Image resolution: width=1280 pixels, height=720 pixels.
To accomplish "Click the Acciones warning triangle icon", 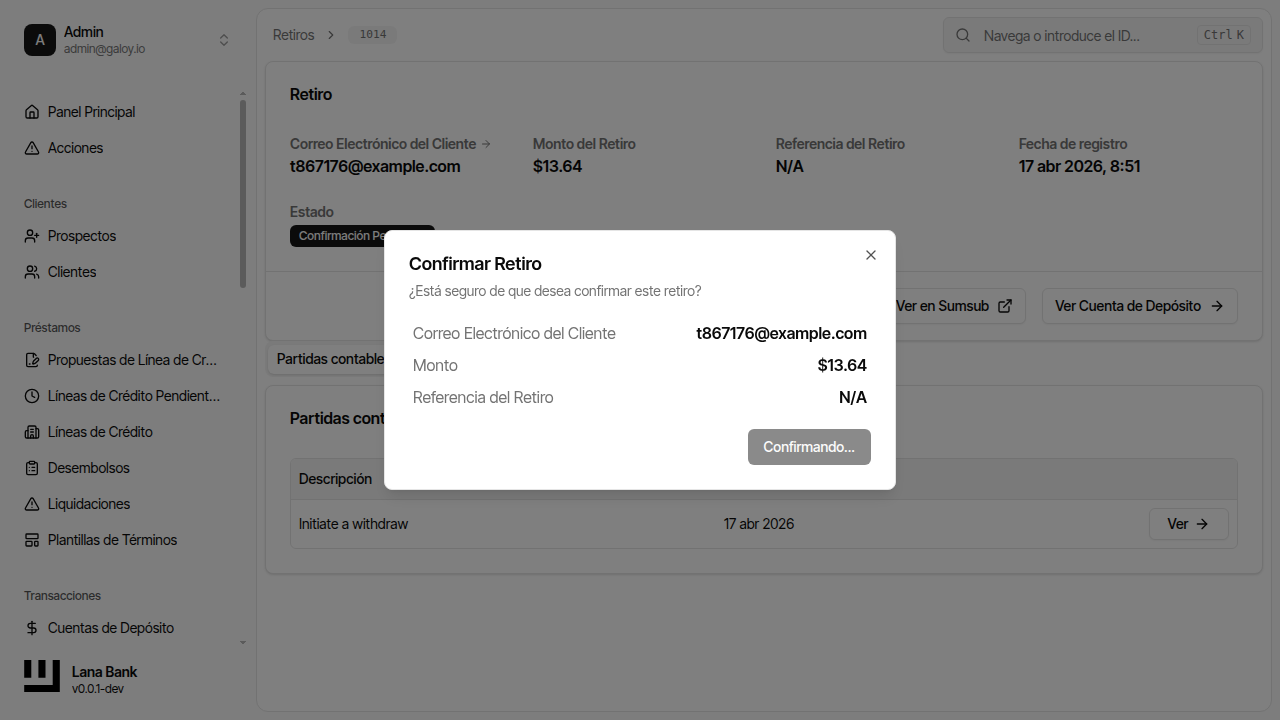I will (x=32, y=148).
